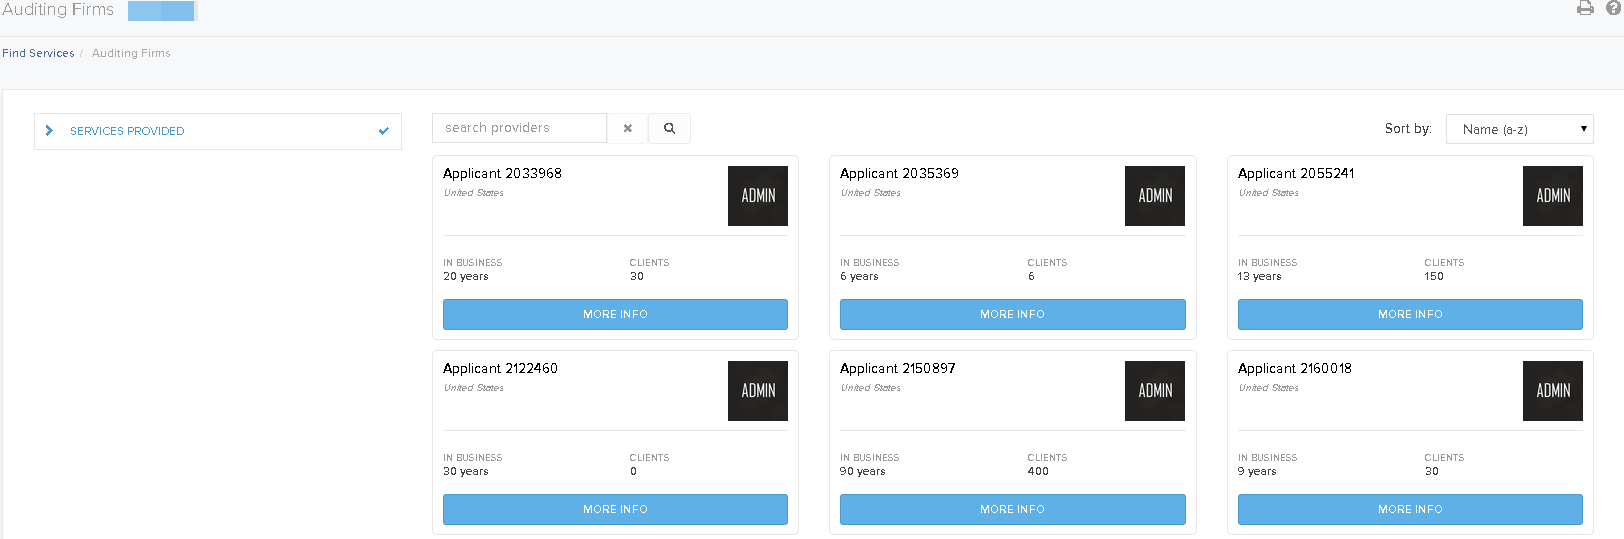Click MORE INFO for Applicant 2033968
Image resolution: width=1624 pixels, height=539 pixels.
[x=615, y=314]
